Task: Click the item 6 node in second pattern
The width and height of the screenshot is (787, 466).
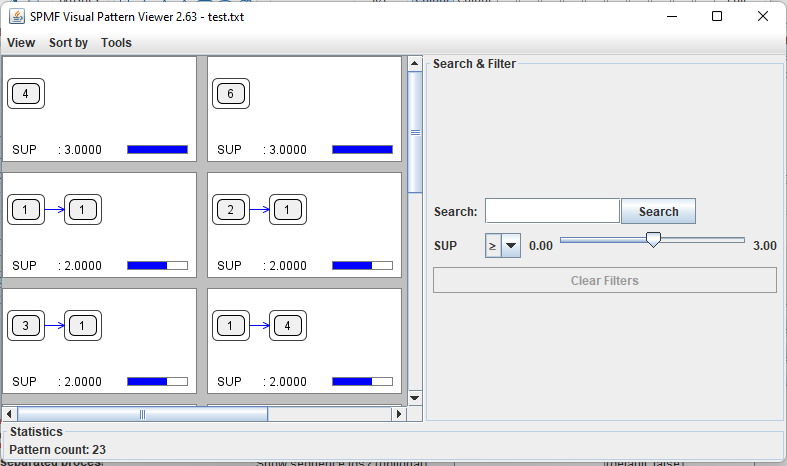Action: [231, 95]
